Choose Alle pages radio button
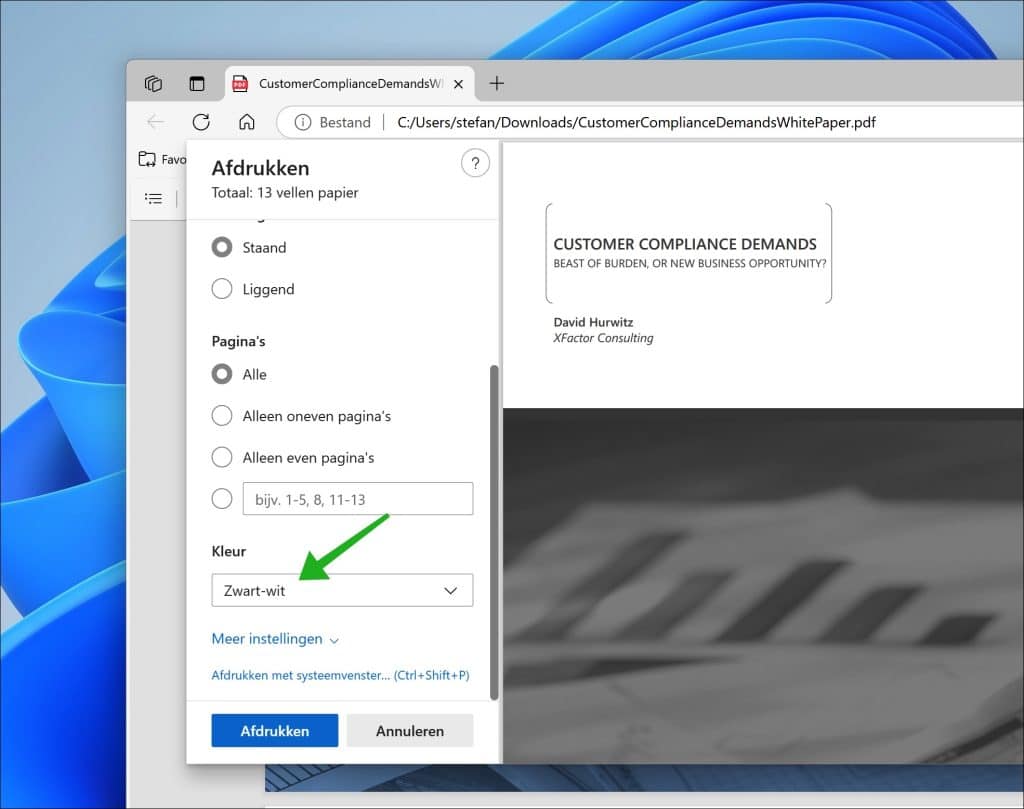Image resolution: width=1024 pixels, height=809 pixels. coord(222,374)
